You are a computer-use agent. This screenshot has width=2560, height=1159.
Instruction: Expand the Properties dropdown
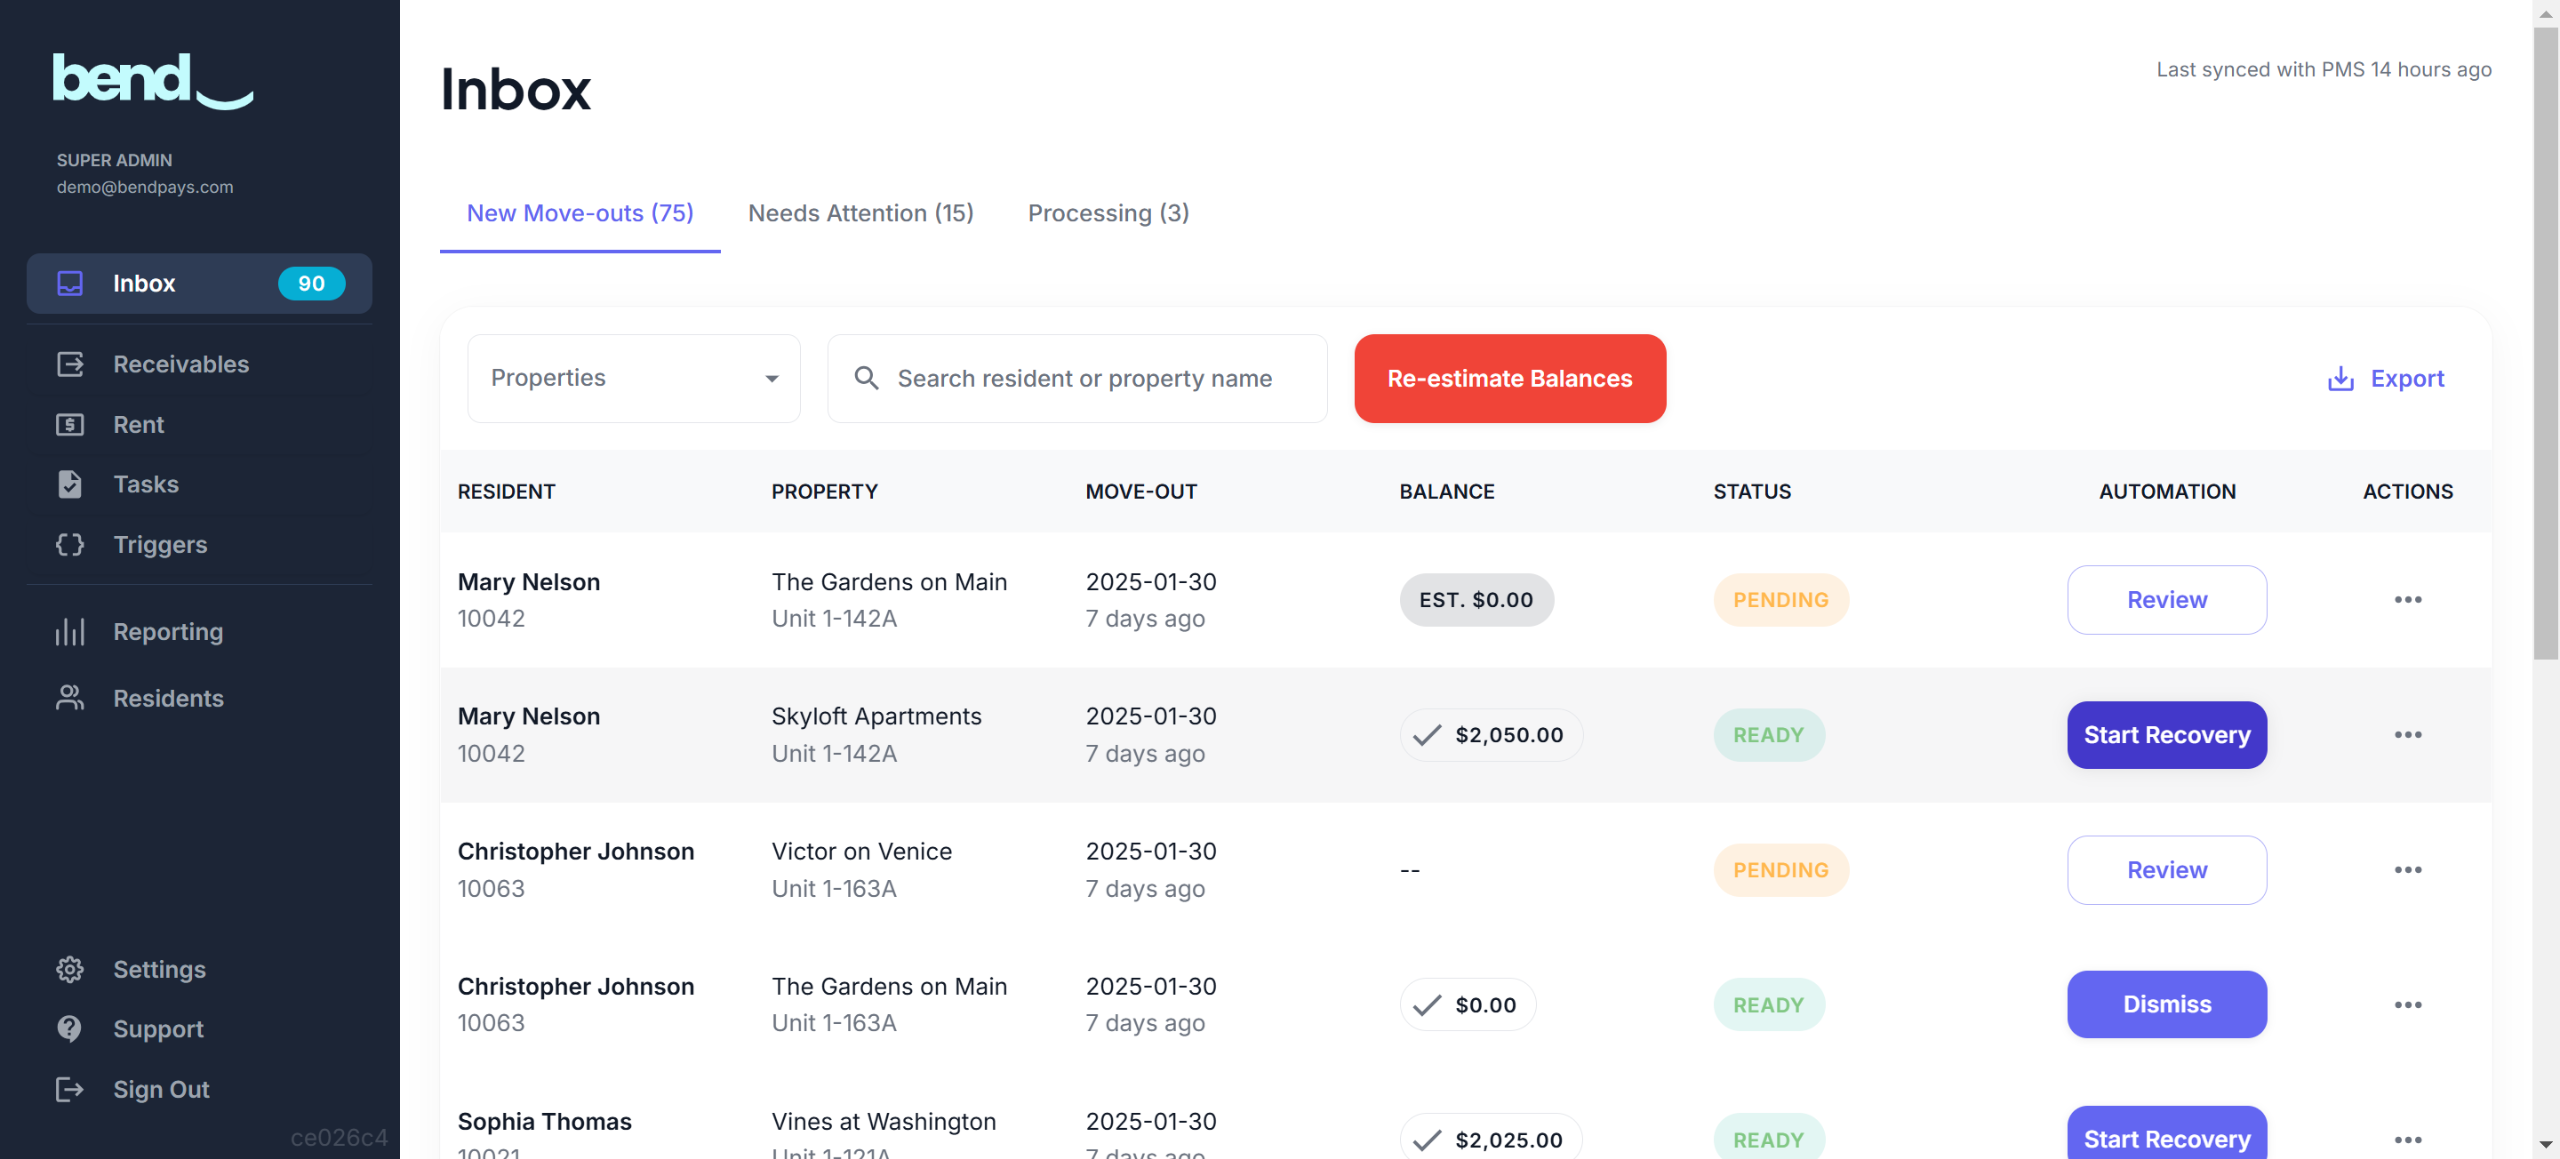[633, 378]
